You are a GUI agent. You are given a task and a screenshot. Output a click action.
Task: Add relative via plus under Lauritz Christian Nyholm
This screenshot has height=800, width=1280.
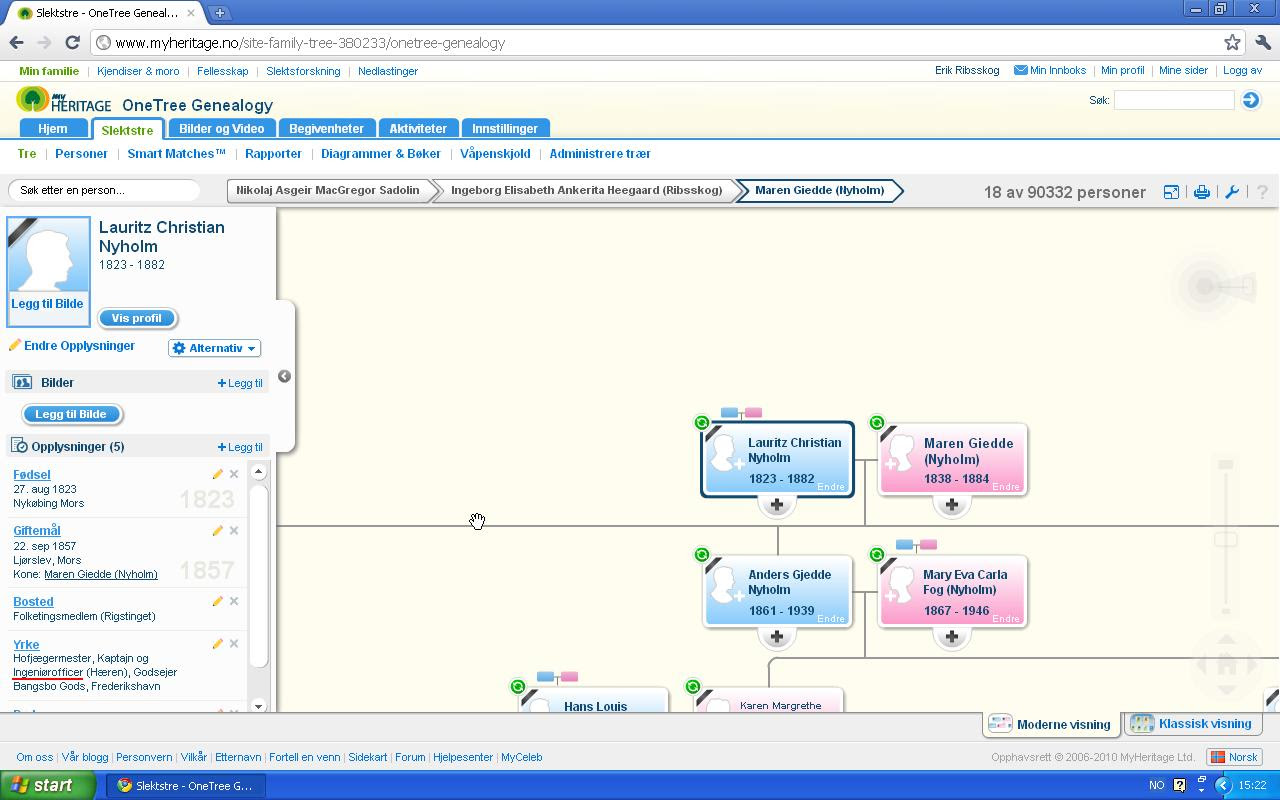tap(777, 505)
